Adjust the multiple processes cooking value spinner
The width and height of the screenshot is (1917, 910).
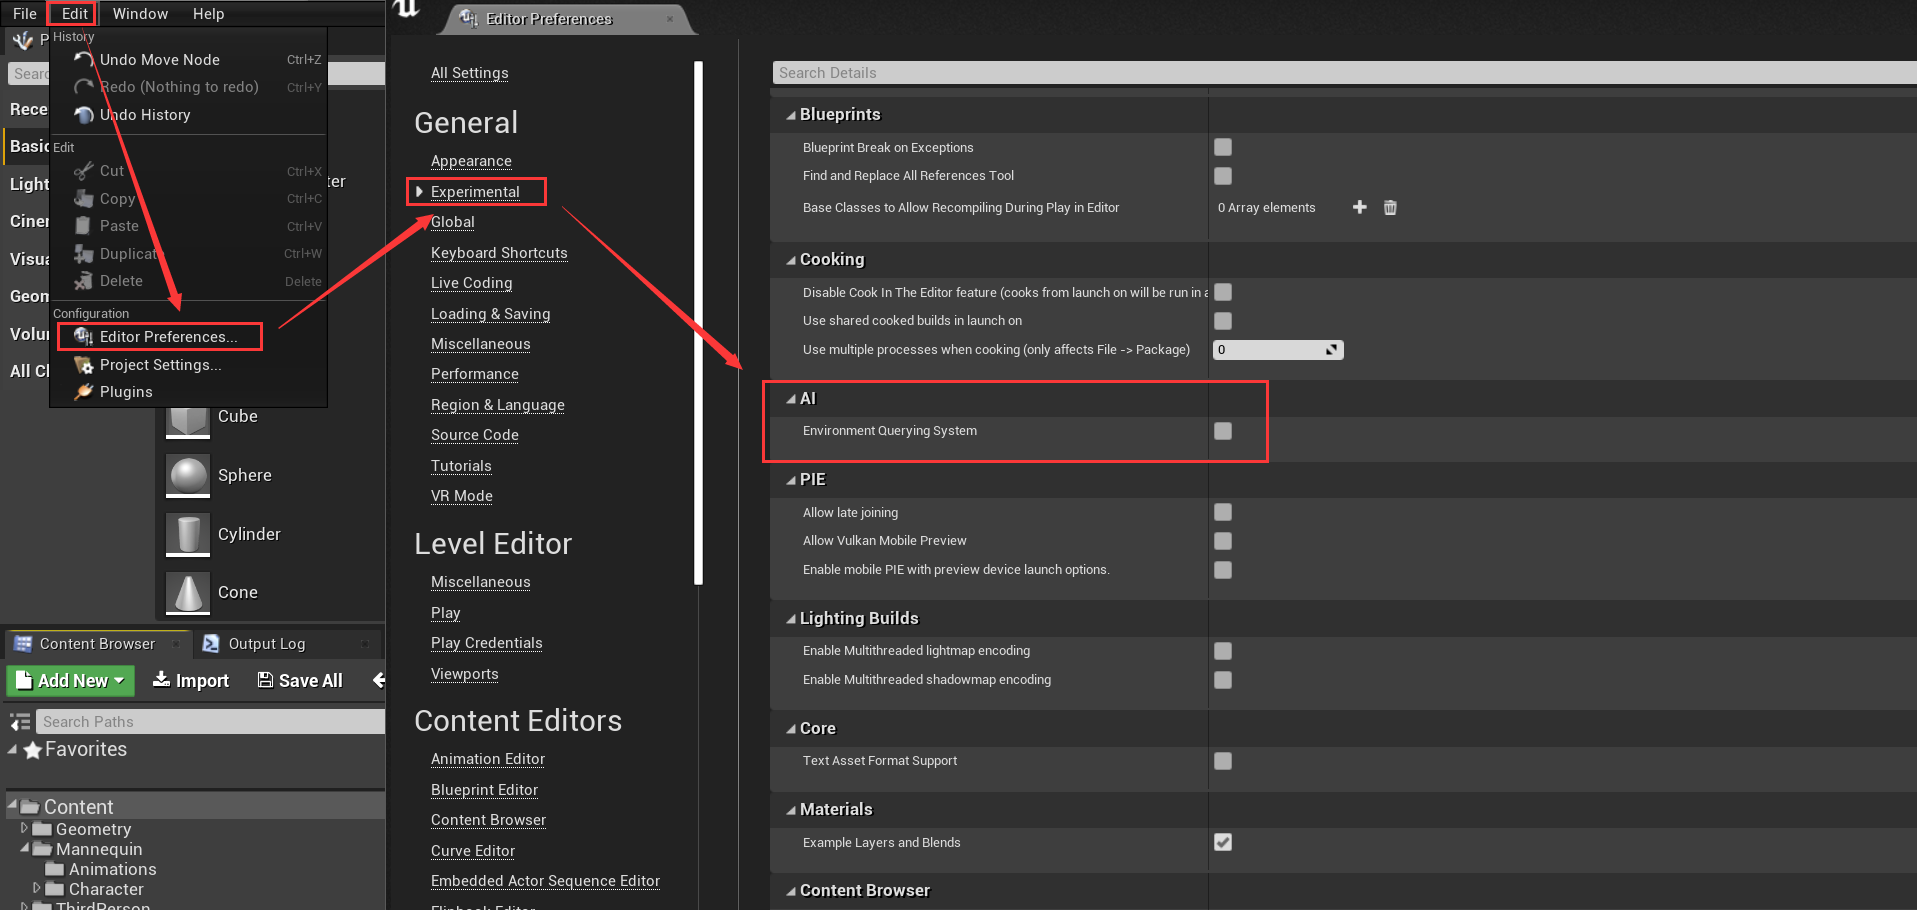coord(1330,349)
